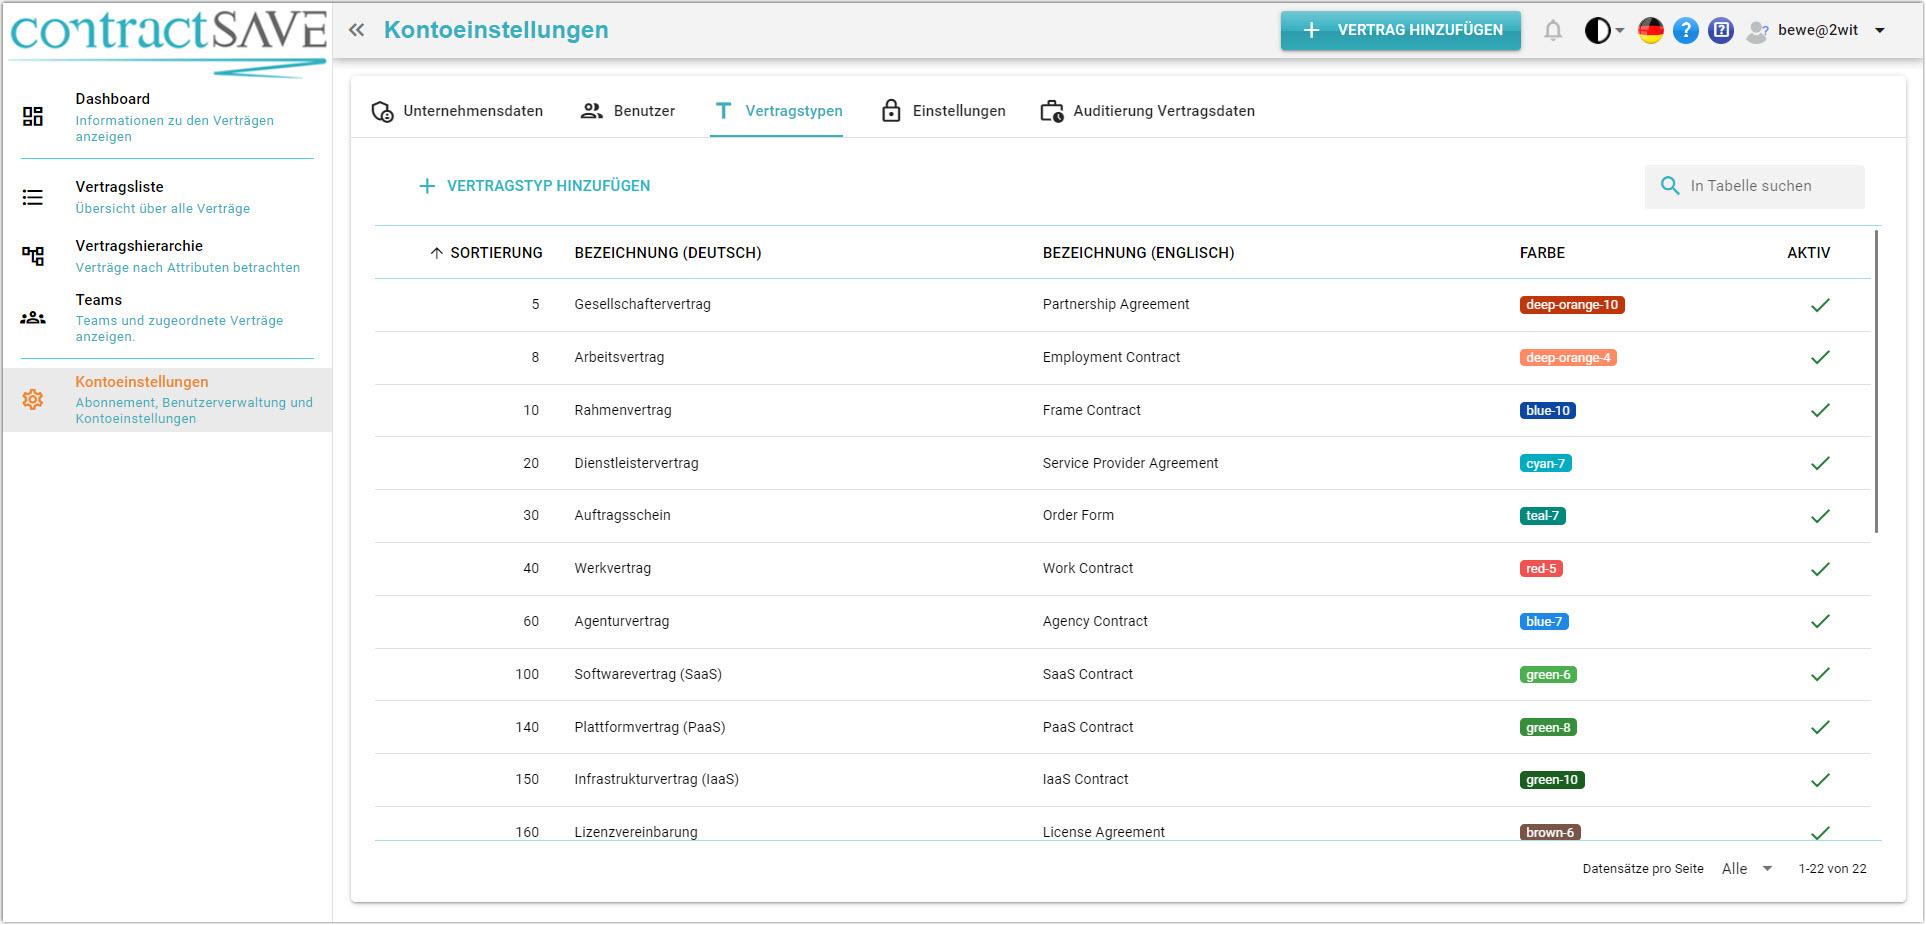Click the table vertical scrollbar
Viewport: 1926px width, 925px height.
click(1877, 382)
